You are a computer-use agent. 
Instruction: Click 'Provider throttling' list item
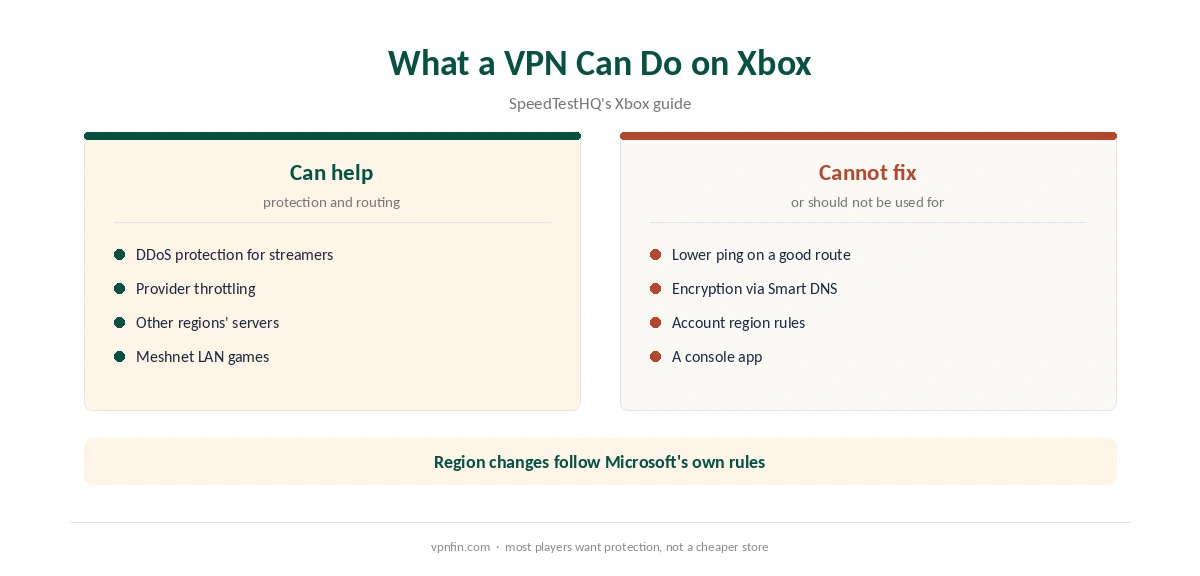click(196, 288)
